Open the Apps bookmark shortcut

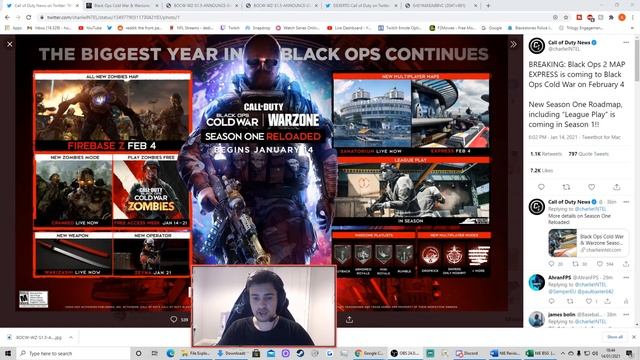pos(13,28)
